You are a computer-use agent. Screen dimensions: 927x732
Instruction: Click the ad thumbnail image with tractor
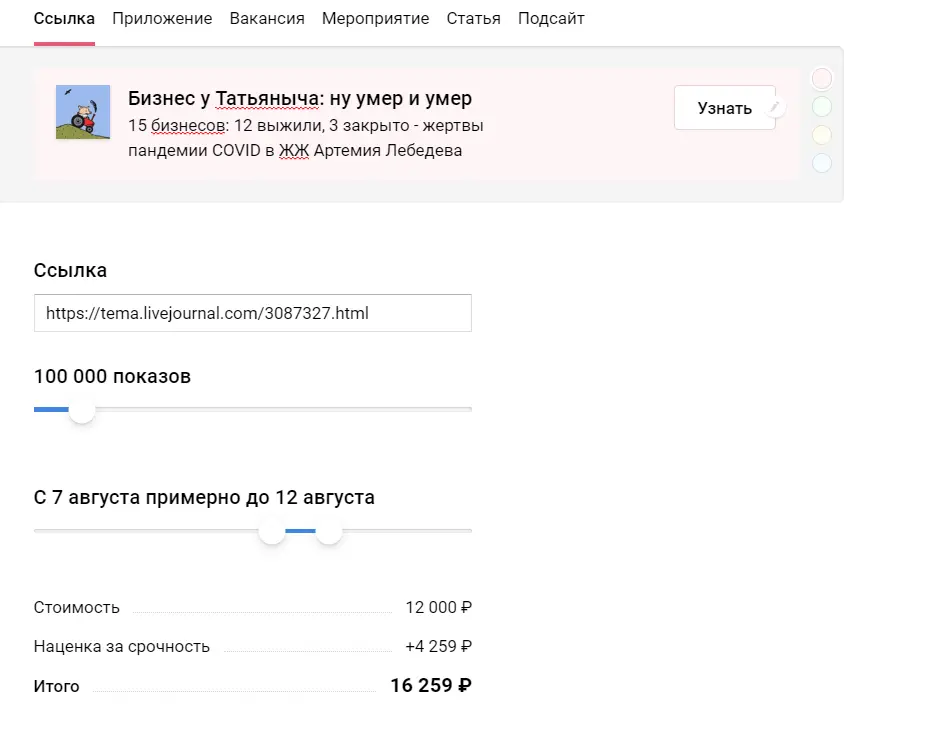click(83, 112)
